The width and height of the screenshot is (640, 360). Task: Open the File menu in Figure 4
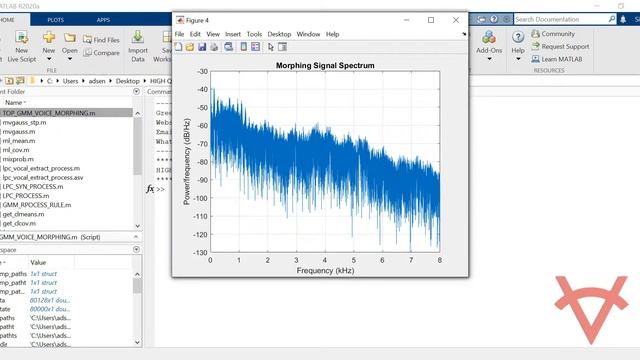pyautogui.click(x=179, y=34)
